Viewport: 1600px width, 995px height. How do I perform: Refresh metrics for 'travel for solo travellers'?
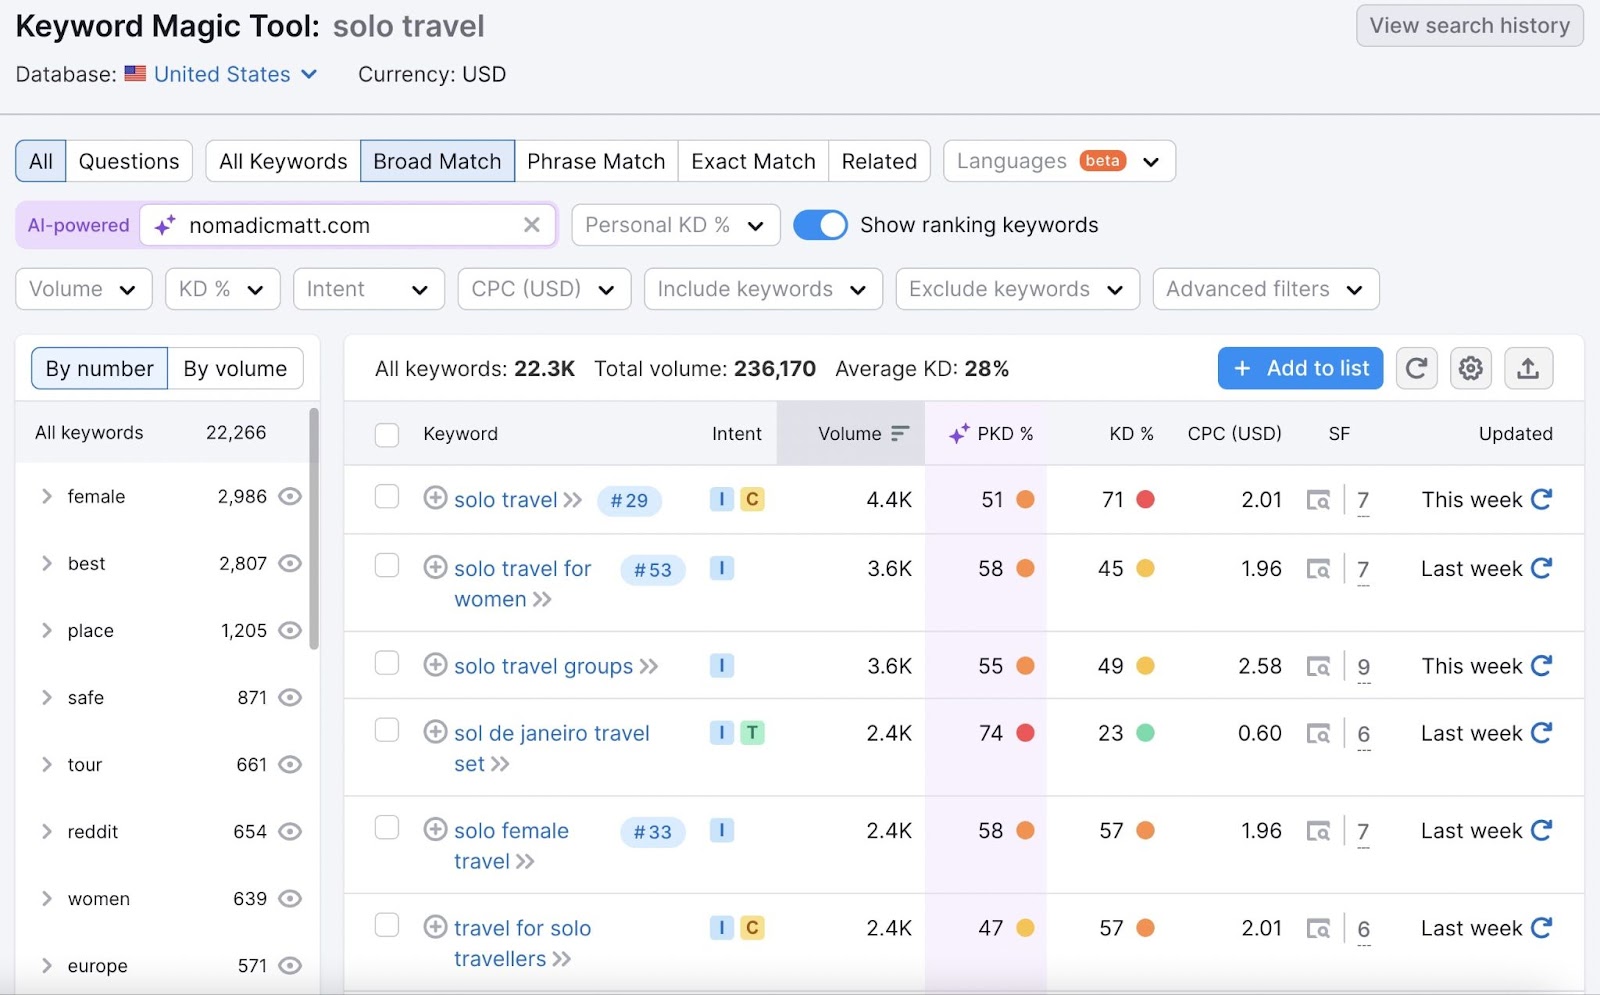[x=1541, y=928]
